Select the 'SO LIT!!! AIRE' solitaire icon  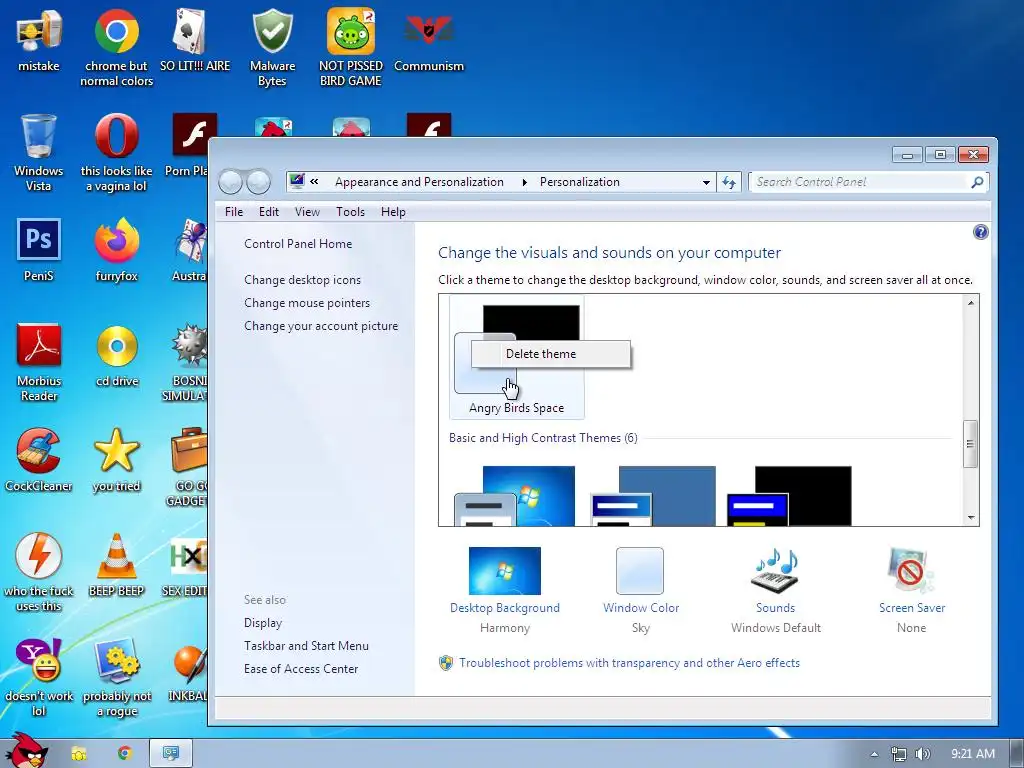click(x=195, y=40)
